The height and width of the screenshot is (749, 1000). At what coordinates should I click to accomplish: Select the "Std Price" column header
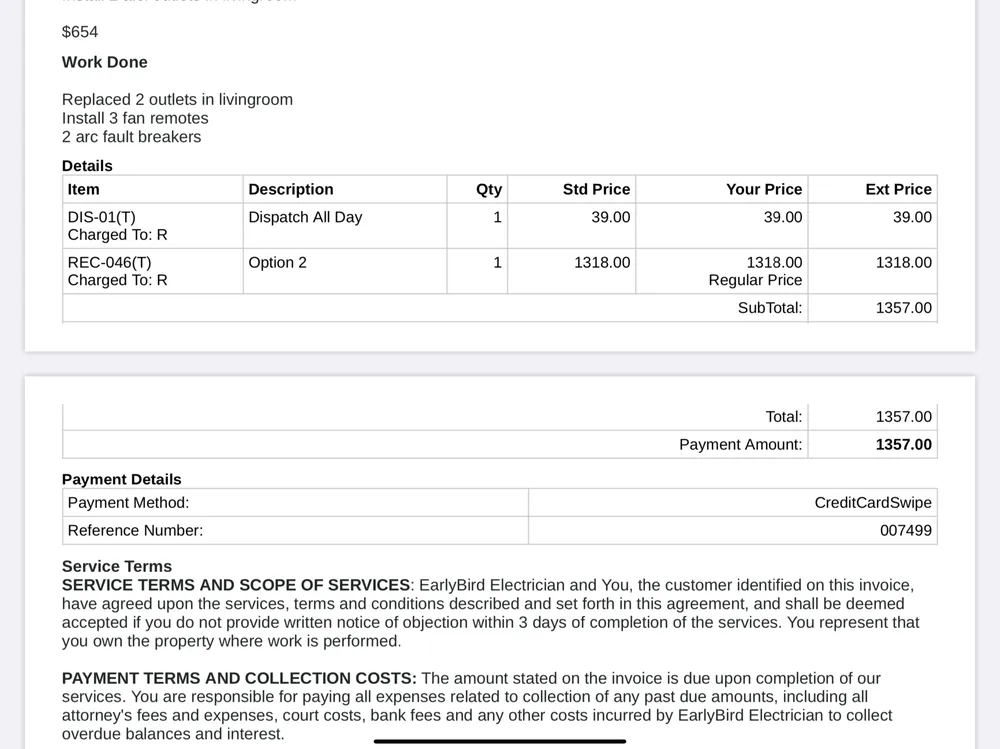tap(596, 189)
